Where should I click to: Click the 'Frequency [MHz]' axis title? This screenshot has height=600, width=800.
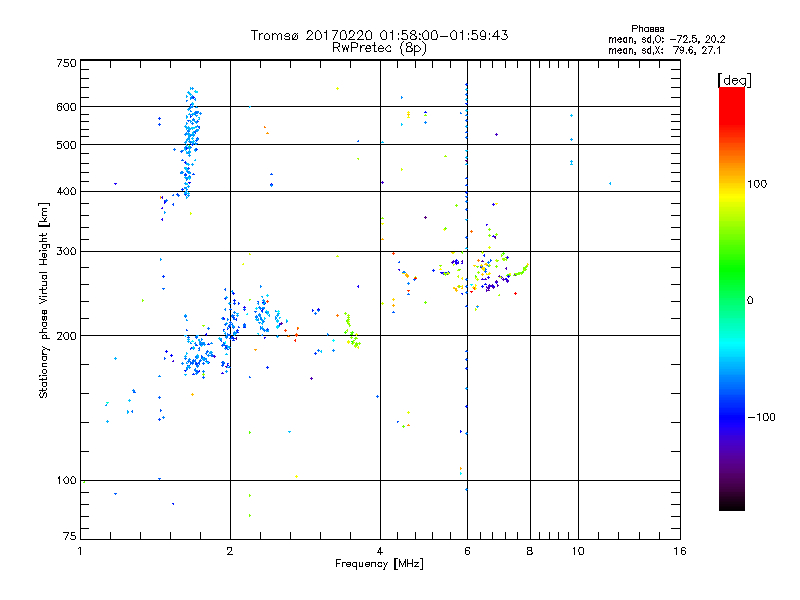click(379, 564)
